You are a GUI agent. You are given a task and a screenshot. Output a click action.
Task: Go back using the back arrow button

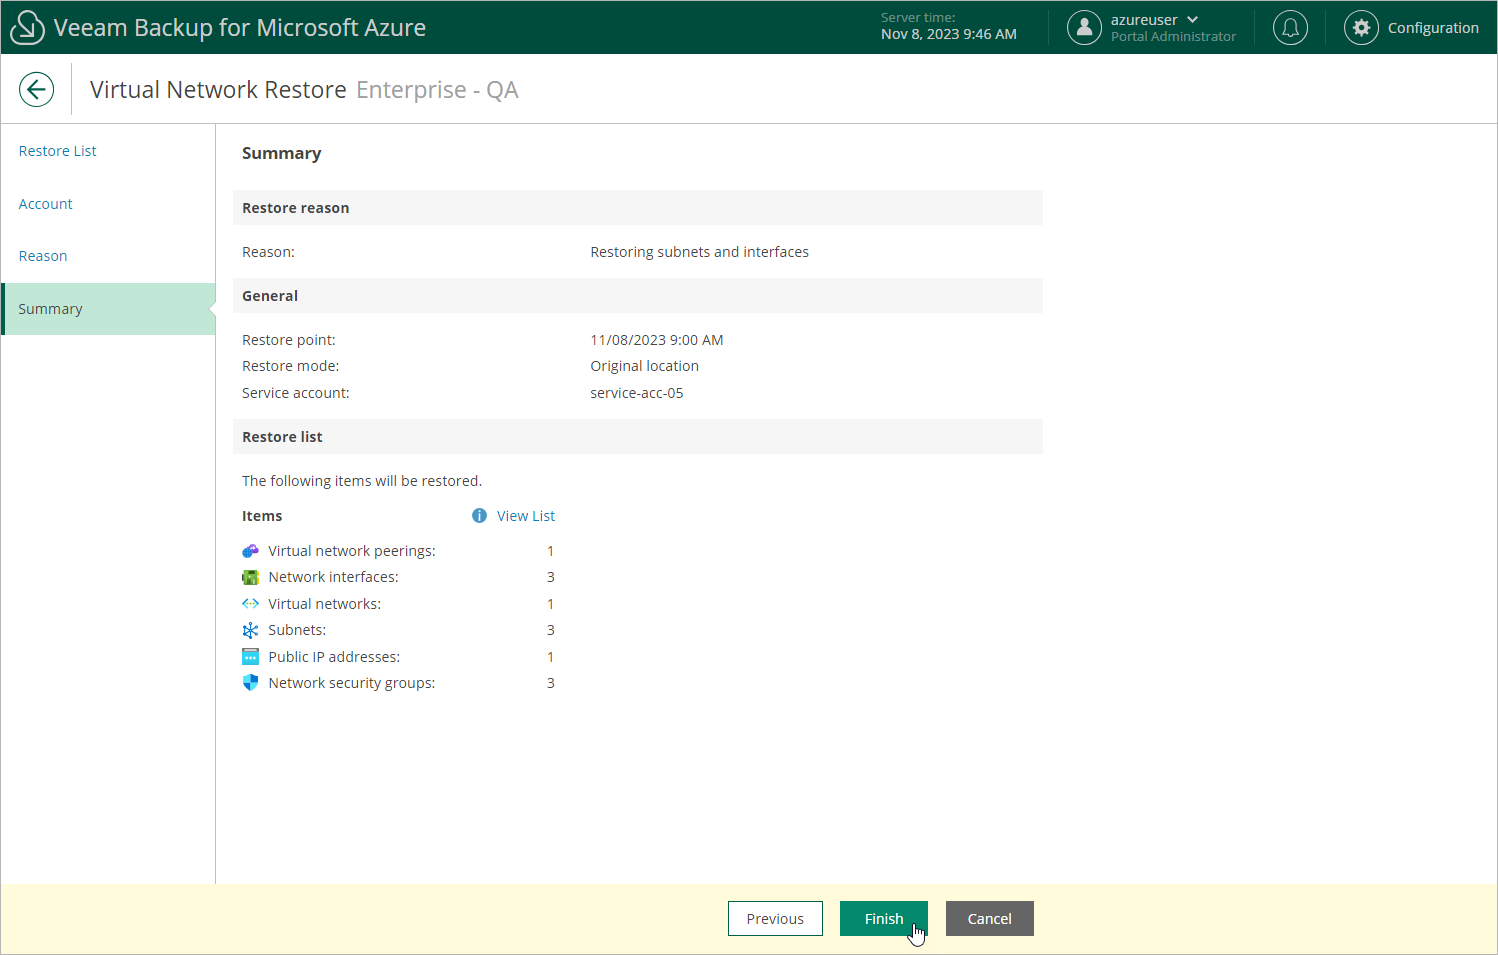coord(37,90)
